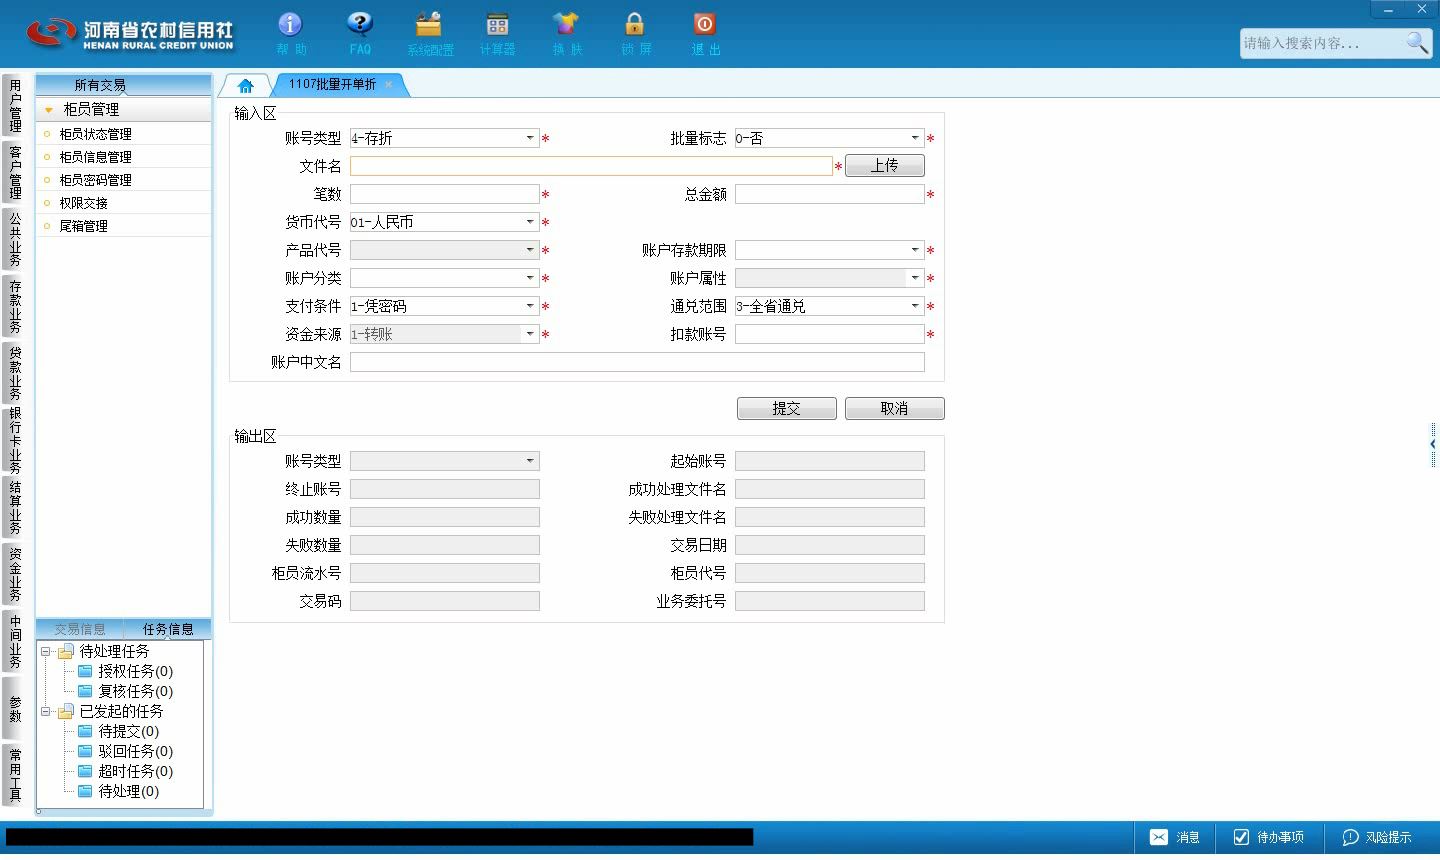Open the 帮助 help icon

[x=290, y=25]
